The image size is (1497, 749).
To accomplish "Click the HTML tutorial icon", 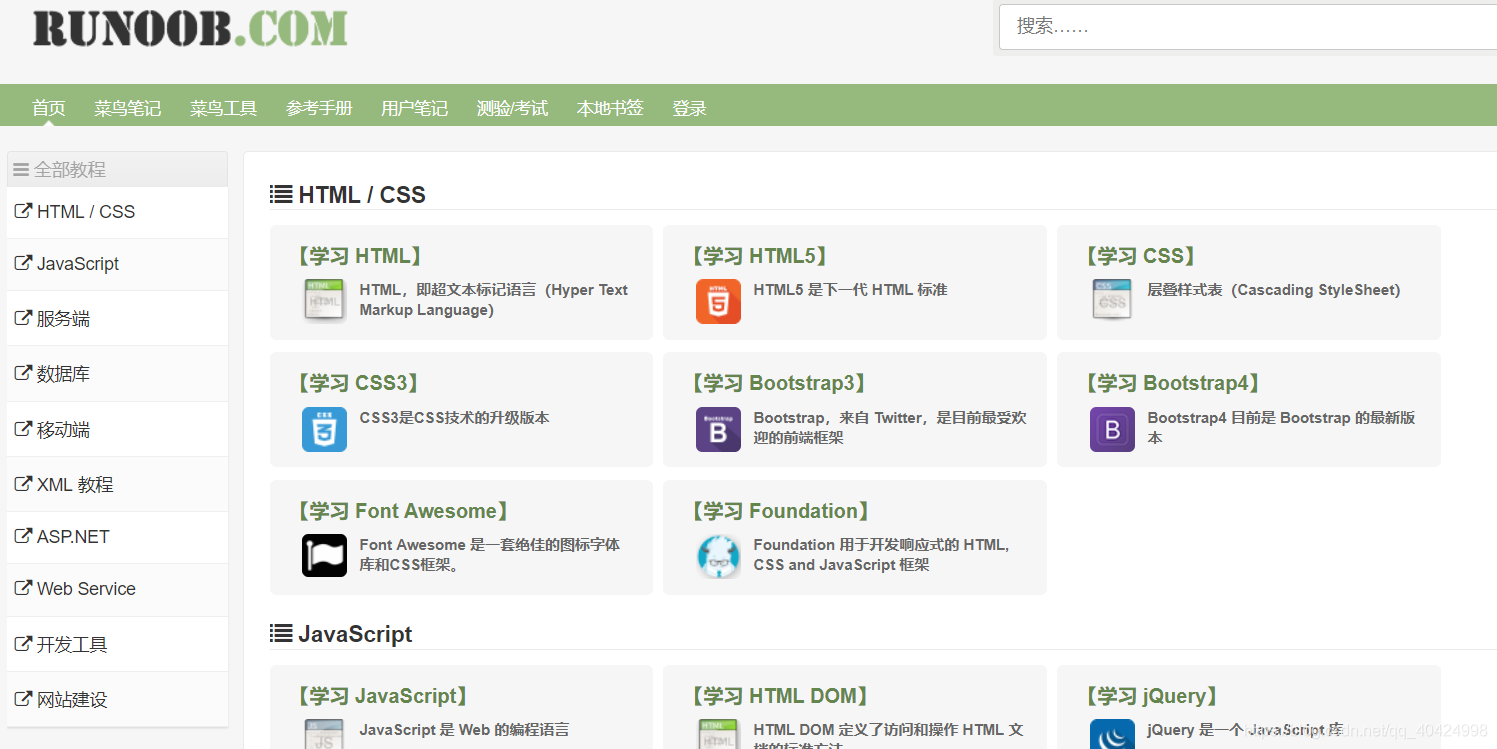I will pyautogui.click(x=324, y=301).
